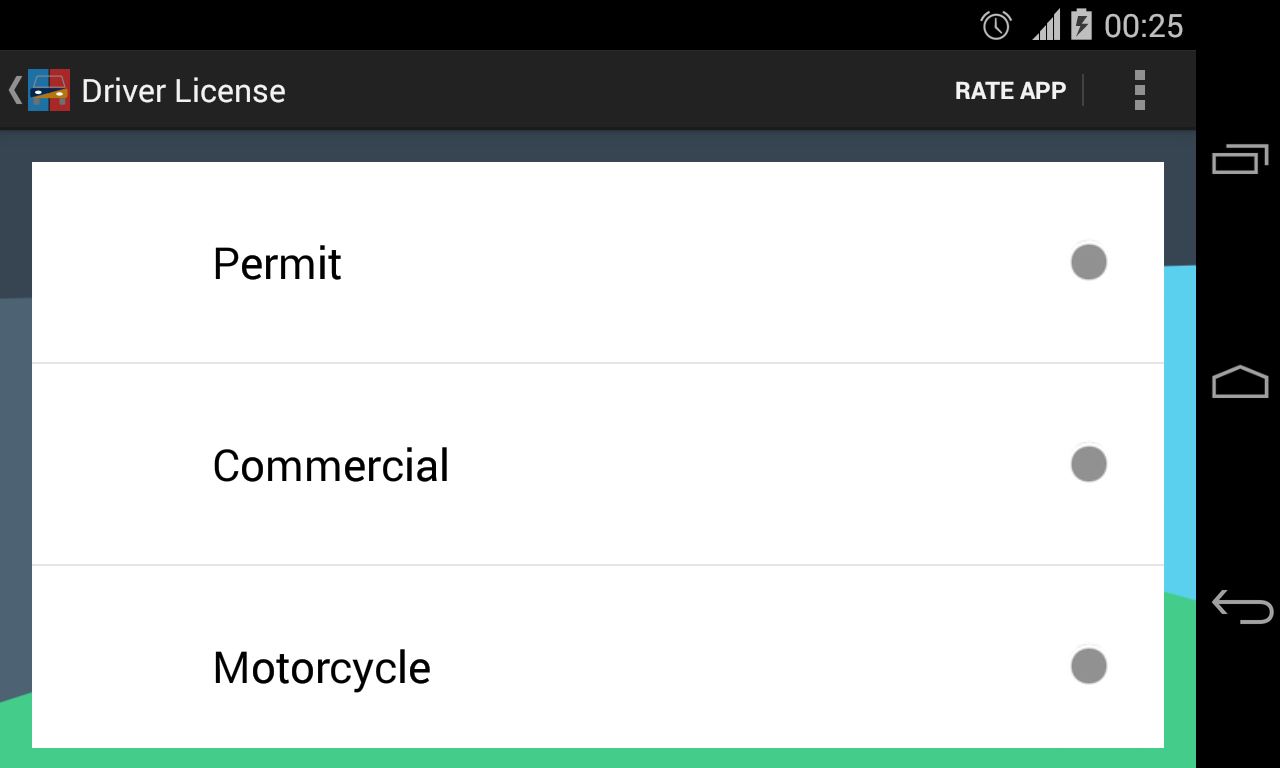Select the Commercial radio button
The height and width of the screenshot is (768, 1280).
click(x=1088, y=464)
